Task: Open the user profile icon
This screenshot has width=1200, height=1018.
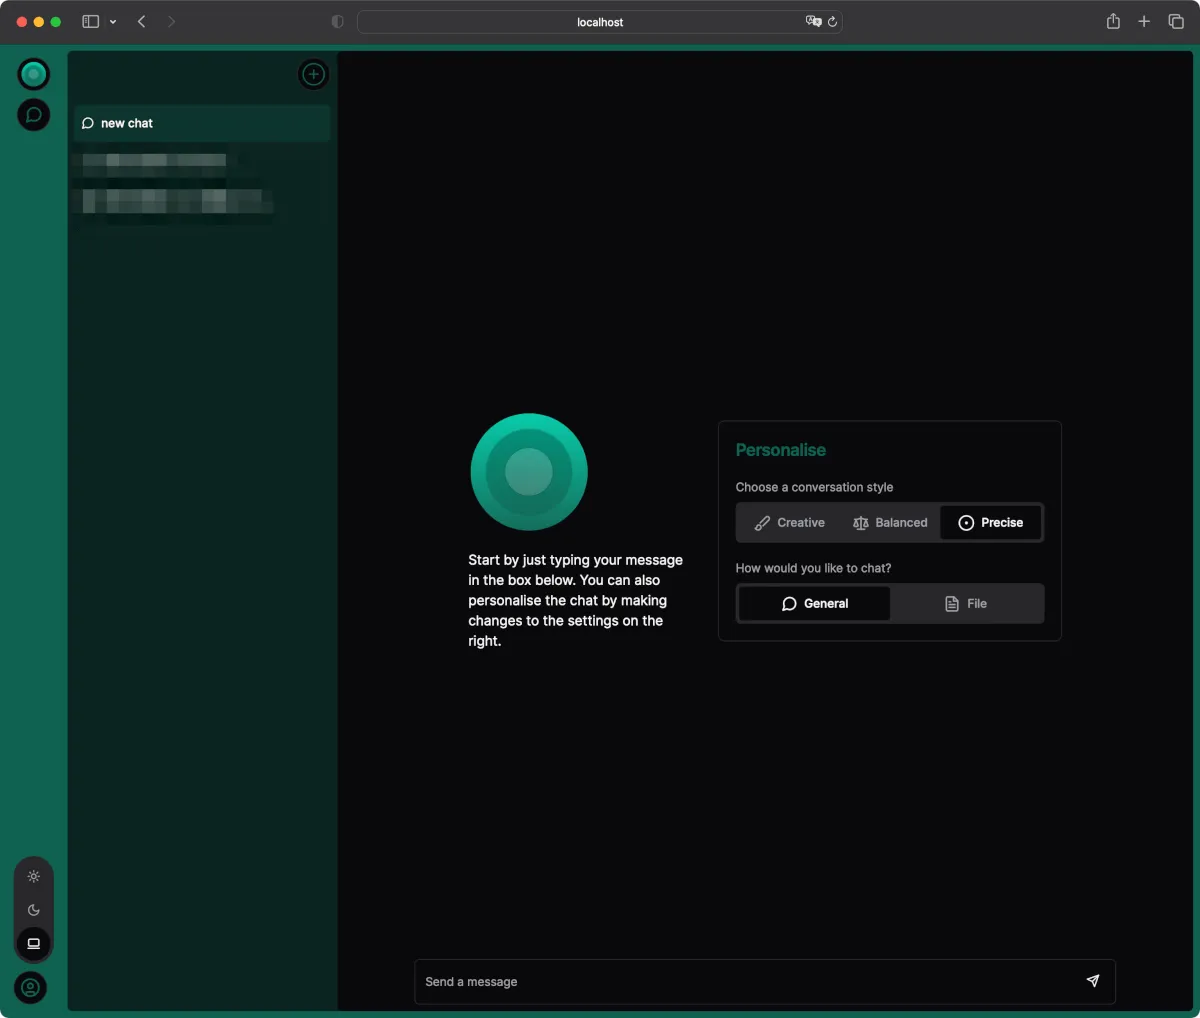Action: (31, 988)
